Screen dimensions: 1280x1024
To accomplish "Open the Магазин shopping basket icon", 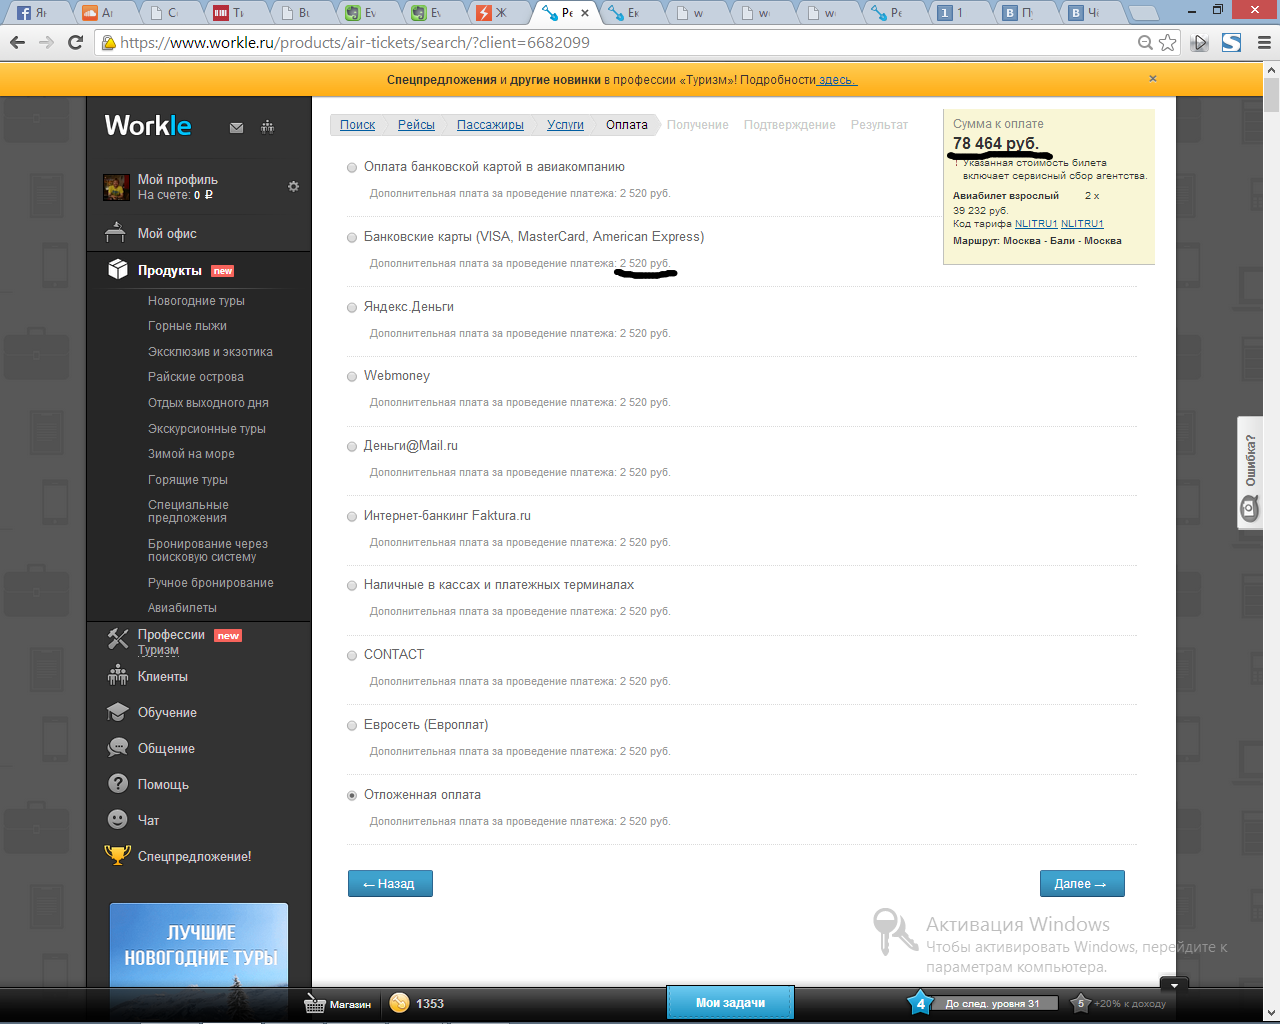I will click(315, 1004).
